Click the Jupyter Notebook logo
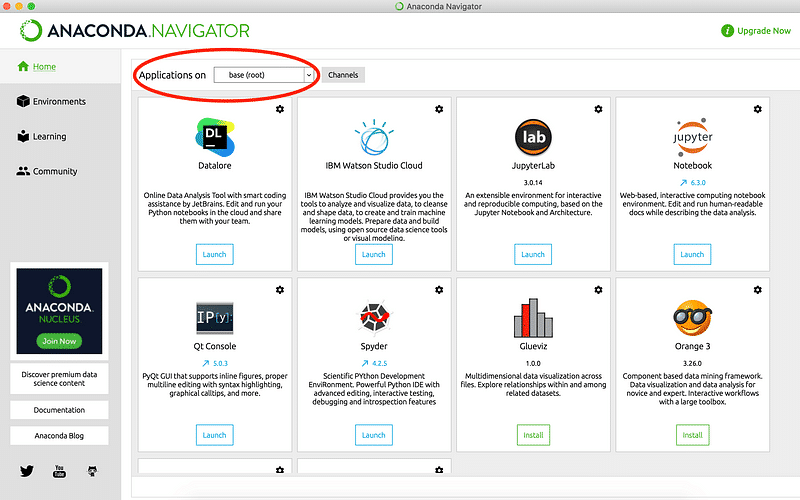This screenshot has height=500, width=800. [x=692, y=138]
